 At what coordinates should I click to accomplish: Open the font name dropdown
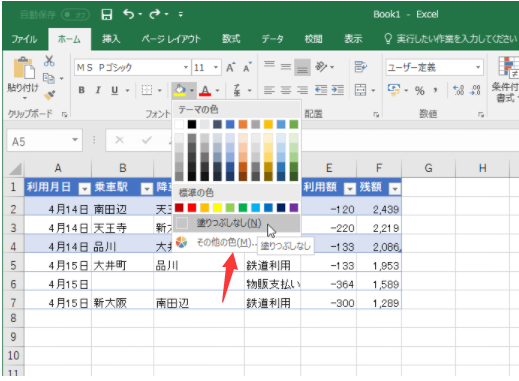(186, 68)
